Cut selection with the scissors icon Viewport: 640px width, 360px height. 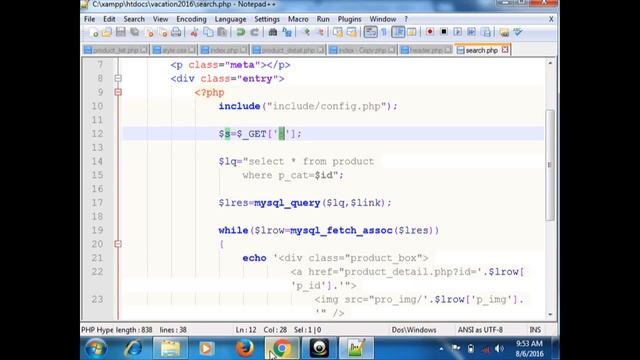[194, 32]
